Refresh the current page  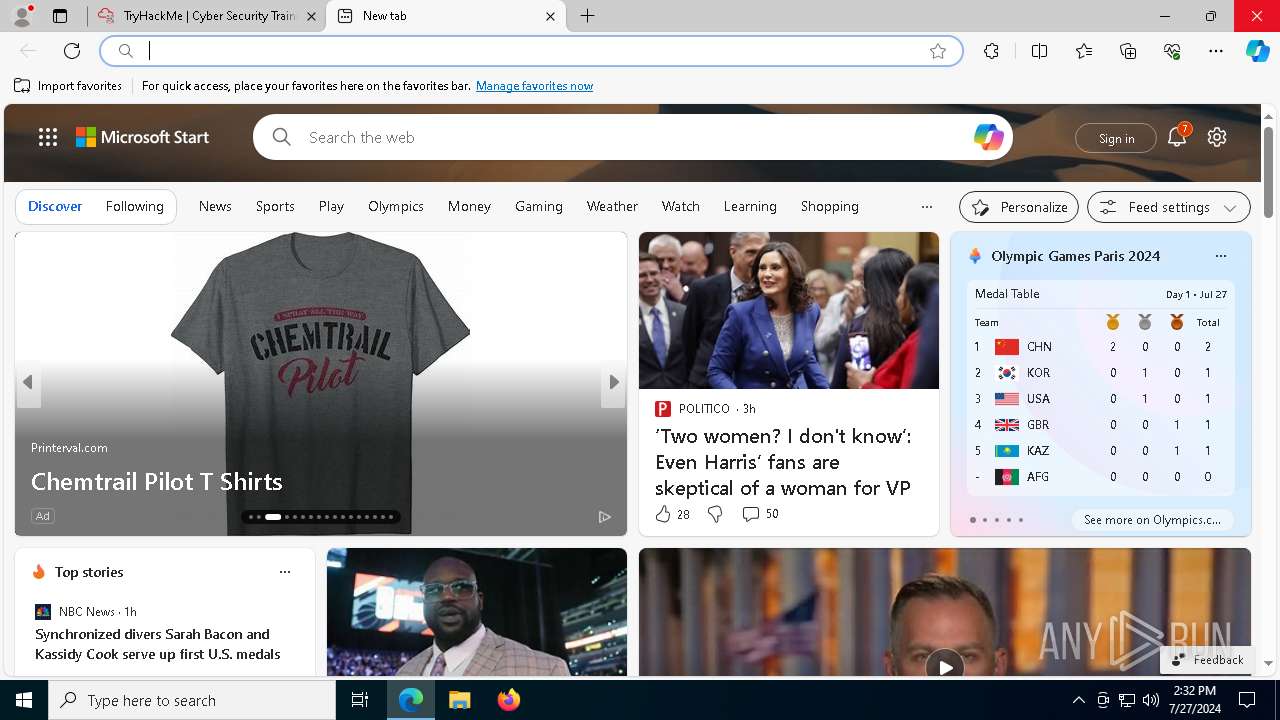point(72,51)
